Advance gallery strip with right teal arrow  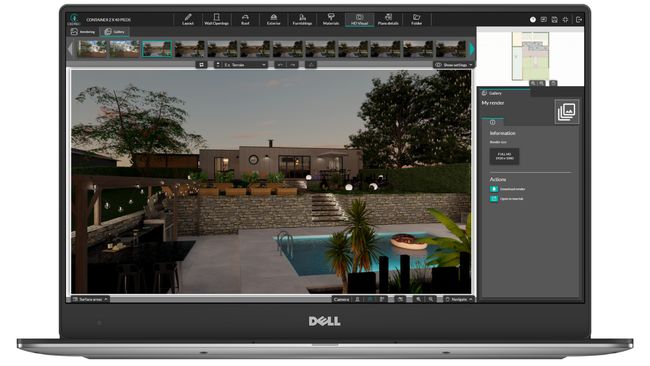pyautogui.click(x=472, y=49)
